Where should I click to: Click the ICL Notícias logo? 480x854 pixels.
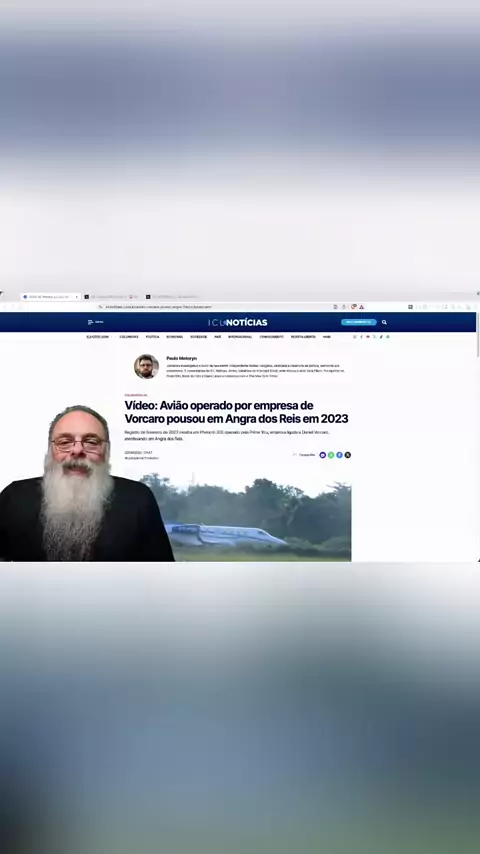(238, 322)
